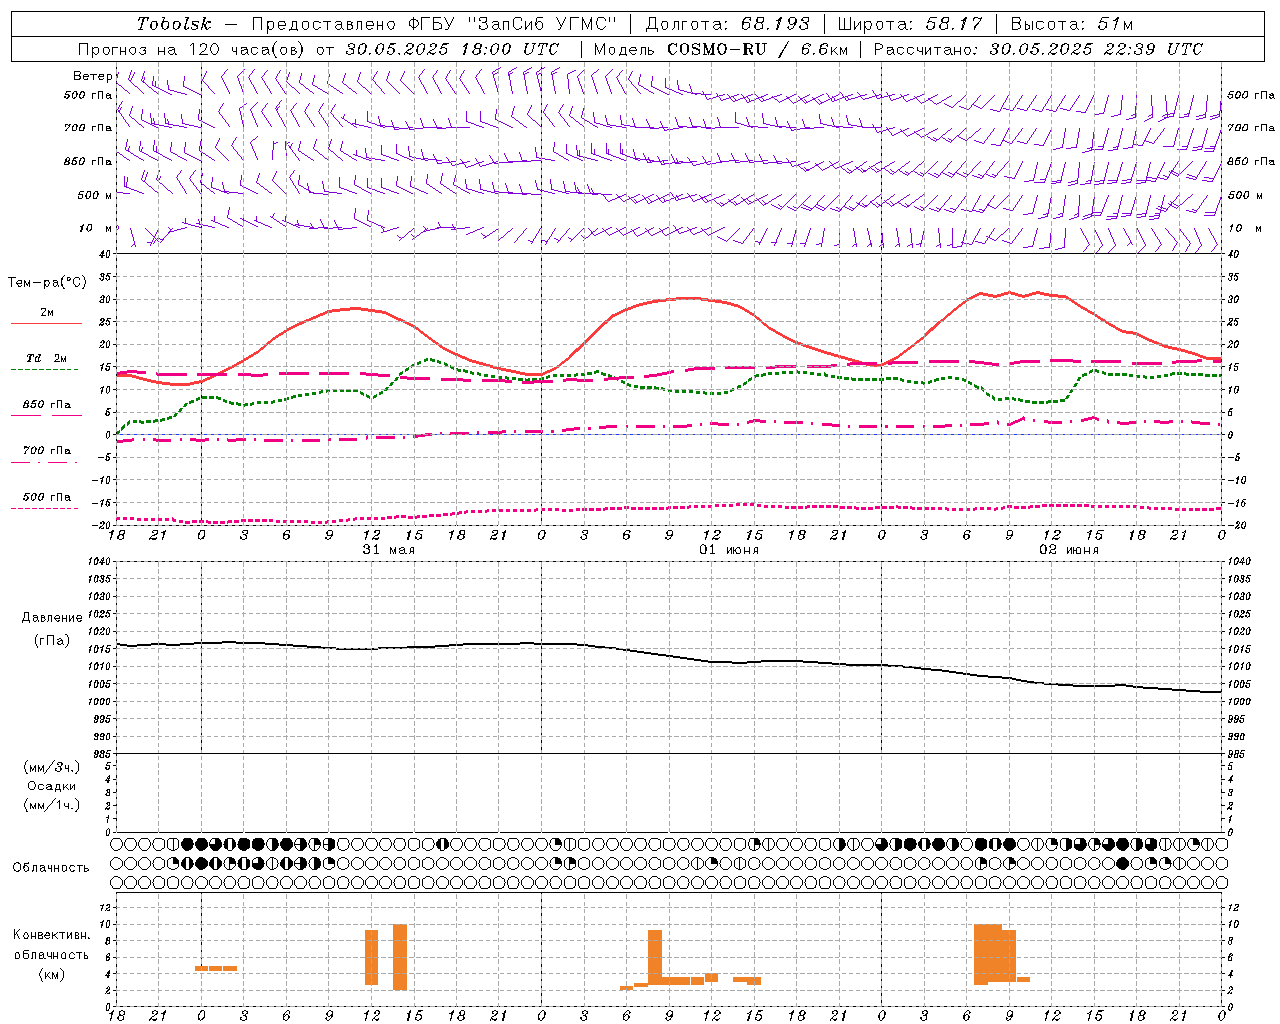The height and width of the screenshot is (1024, 1280).
Task: Click calculated time 30.05.2025 22:39 UTC
Action: tap(1096, 49)
